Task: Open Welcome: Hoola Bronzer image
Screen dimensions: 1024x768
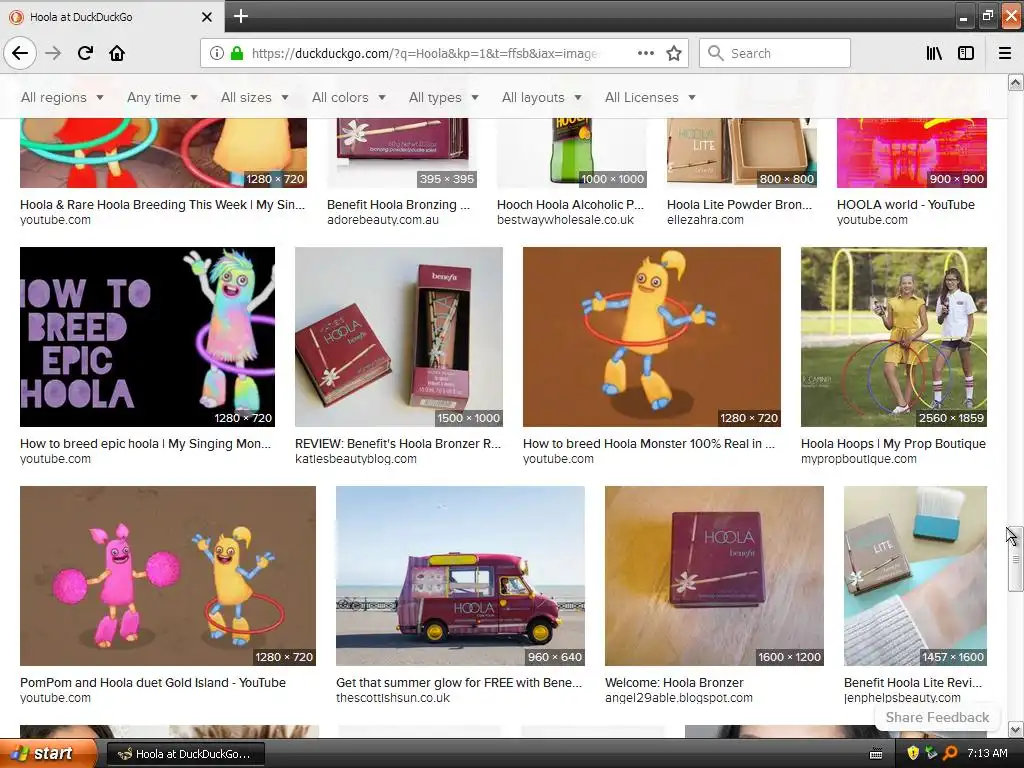Action: 714,576
